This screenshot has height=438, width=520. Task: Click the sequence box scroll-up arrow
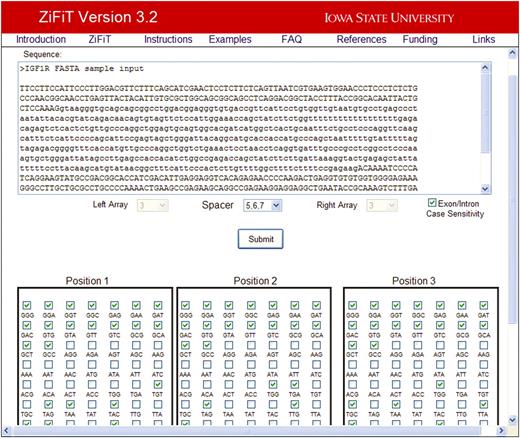(485, 68)
